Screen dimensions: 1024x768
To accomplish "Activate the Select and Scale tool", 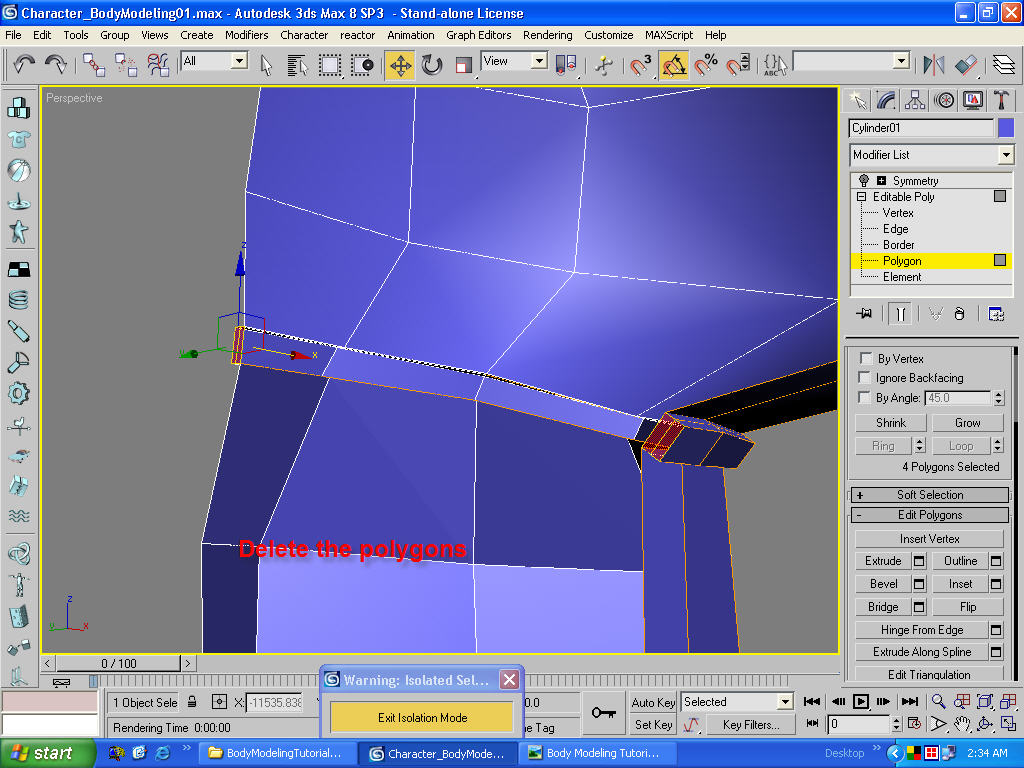I will (464, 65).
